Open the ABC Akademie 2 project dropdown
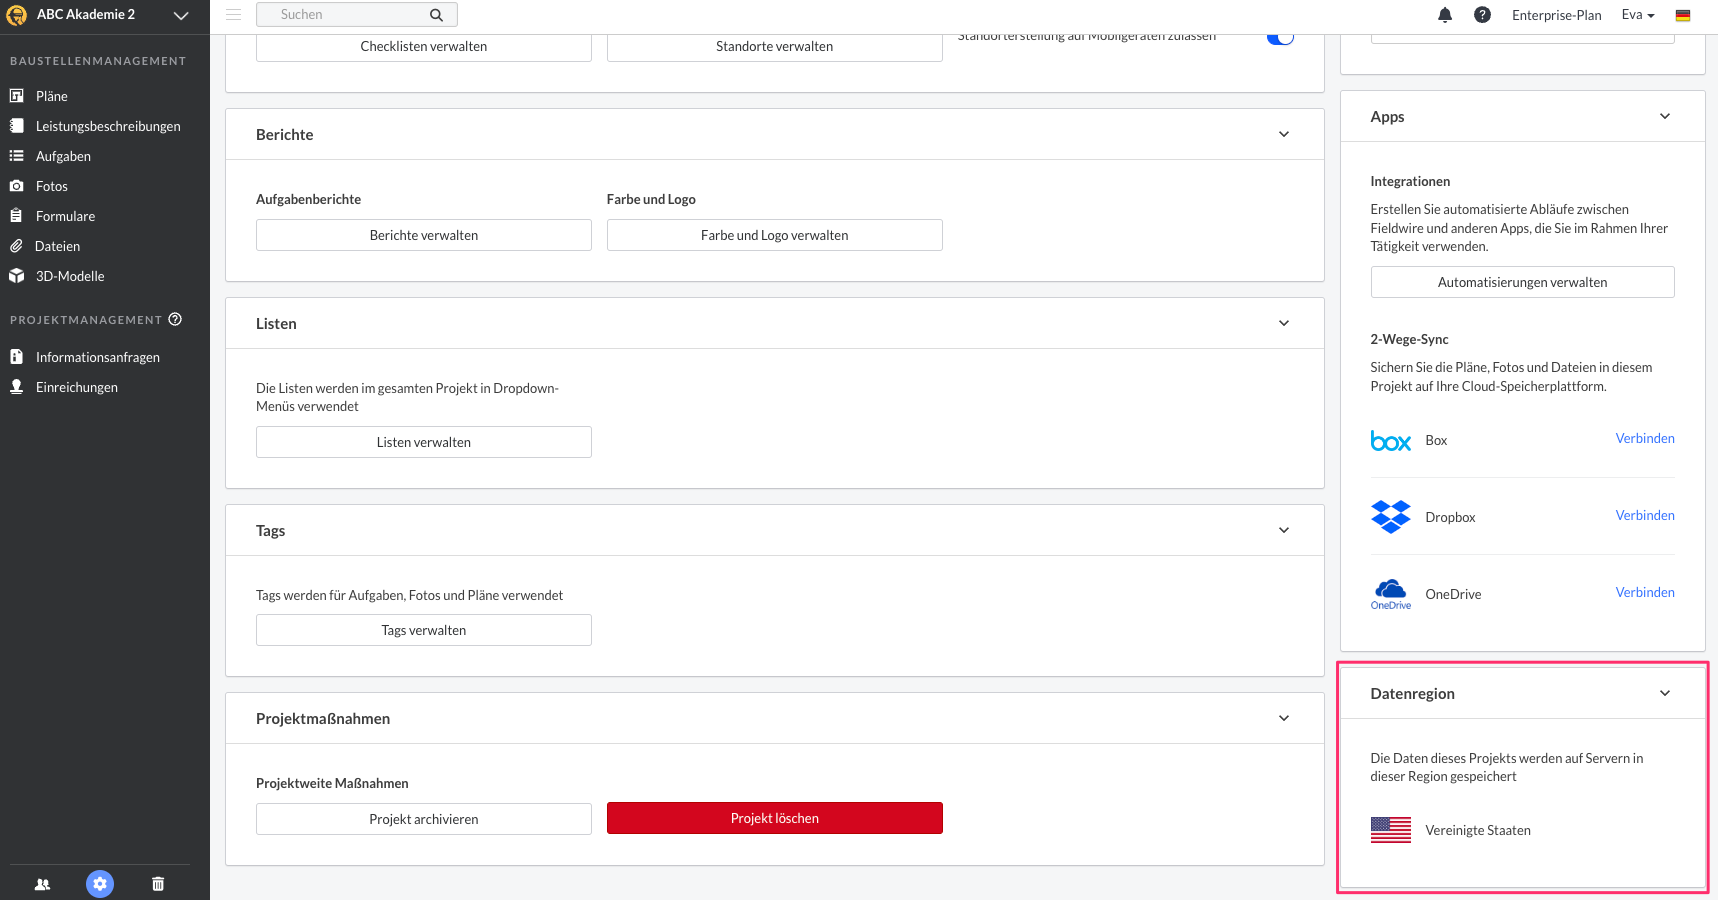The width and height of the screenshot is (1718, 900). tap(181, 15)
